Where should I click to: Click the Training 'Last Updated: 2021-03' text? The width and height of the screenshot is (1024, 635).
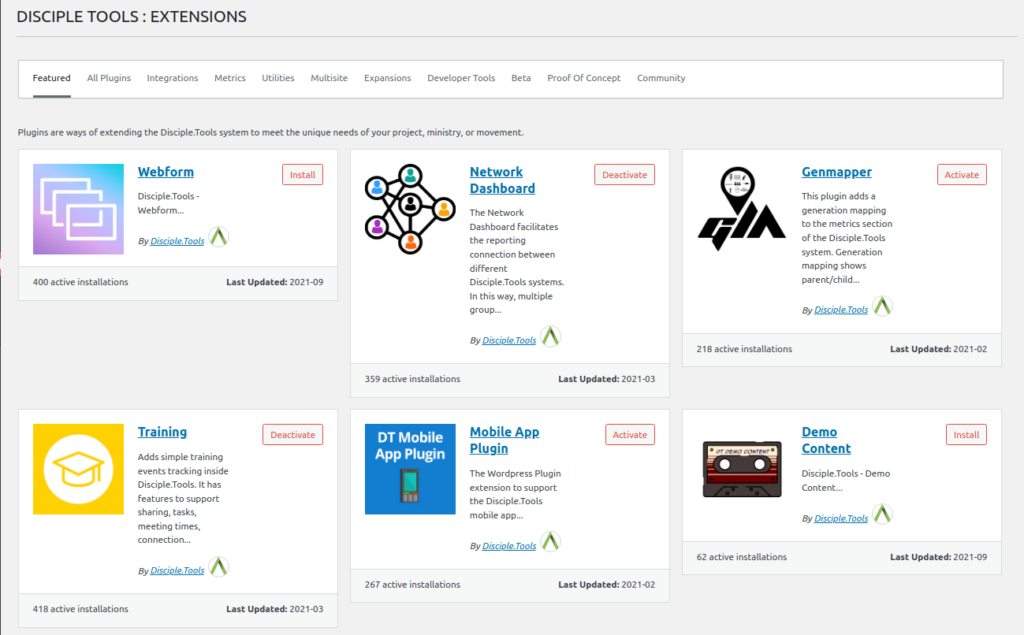click(x=275, y=609)
